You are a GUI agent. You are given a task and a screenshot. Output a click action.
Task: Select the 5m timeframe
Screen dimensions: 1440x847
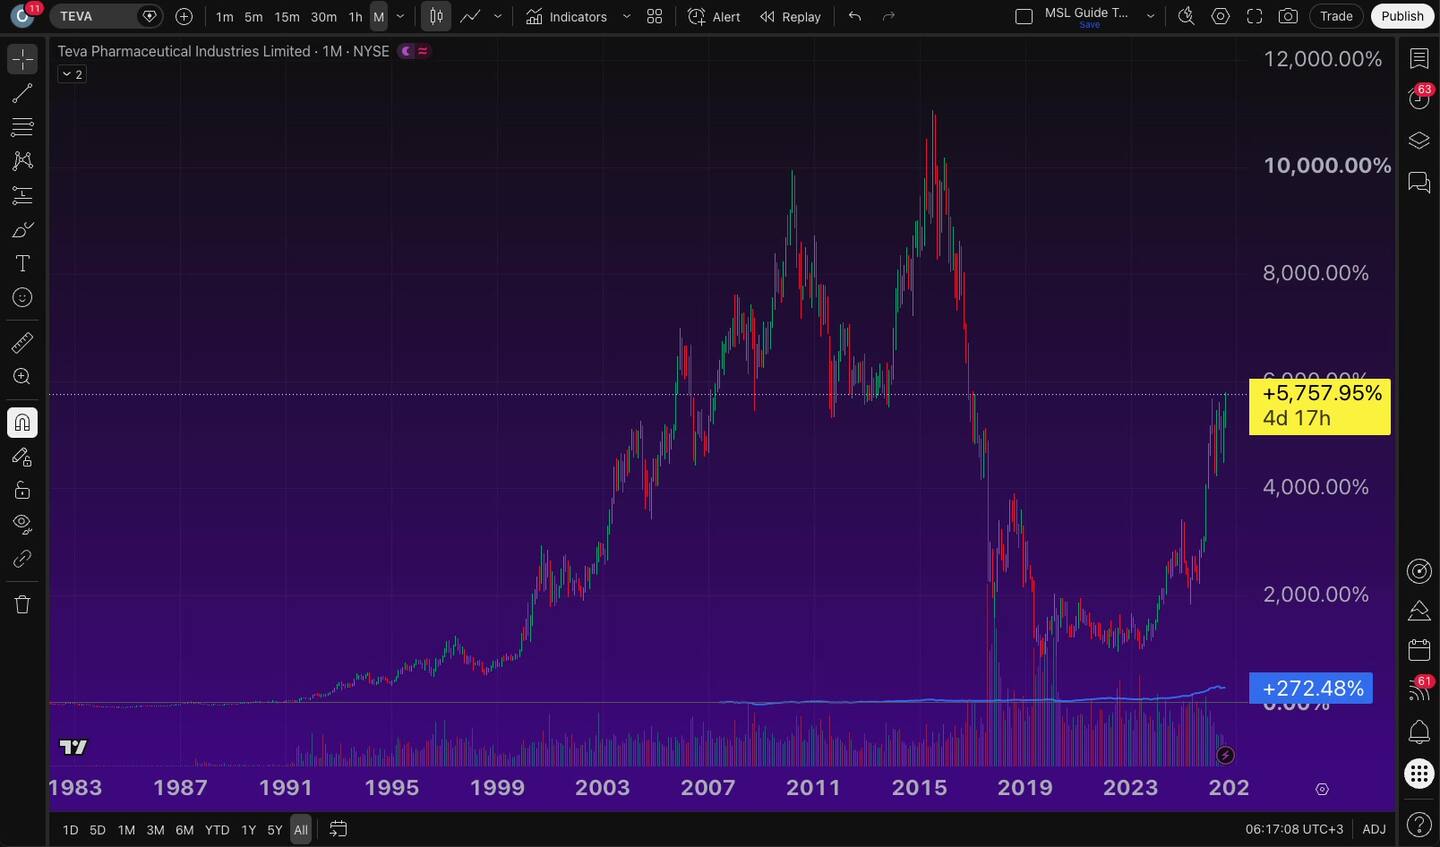tap(254, 17)
